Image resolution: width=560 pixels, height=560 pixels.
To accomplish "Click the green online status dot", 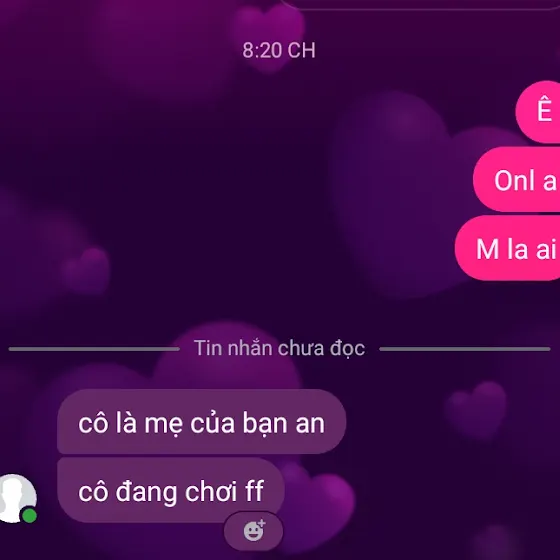I will pyautogui.click(x=29, y=516).
